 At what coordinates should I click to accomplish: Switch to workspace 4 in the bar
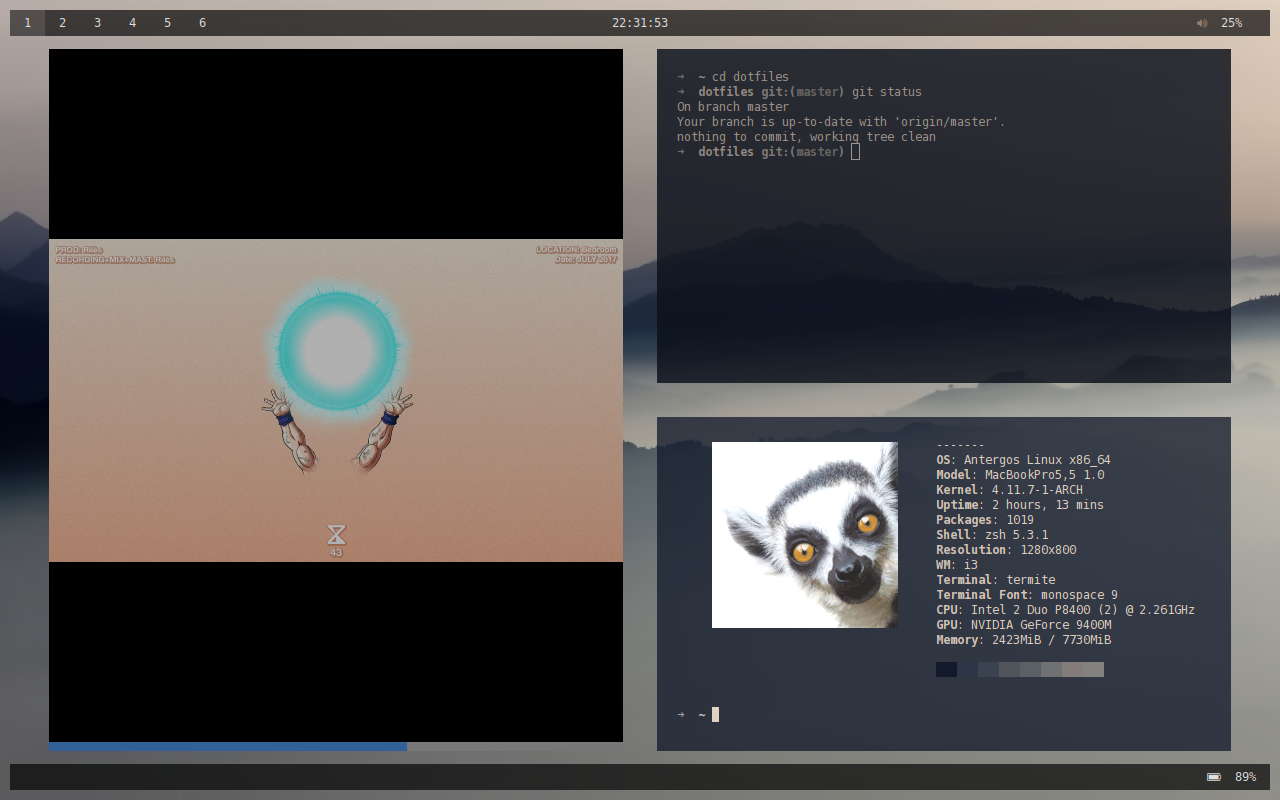pos(132,23)
